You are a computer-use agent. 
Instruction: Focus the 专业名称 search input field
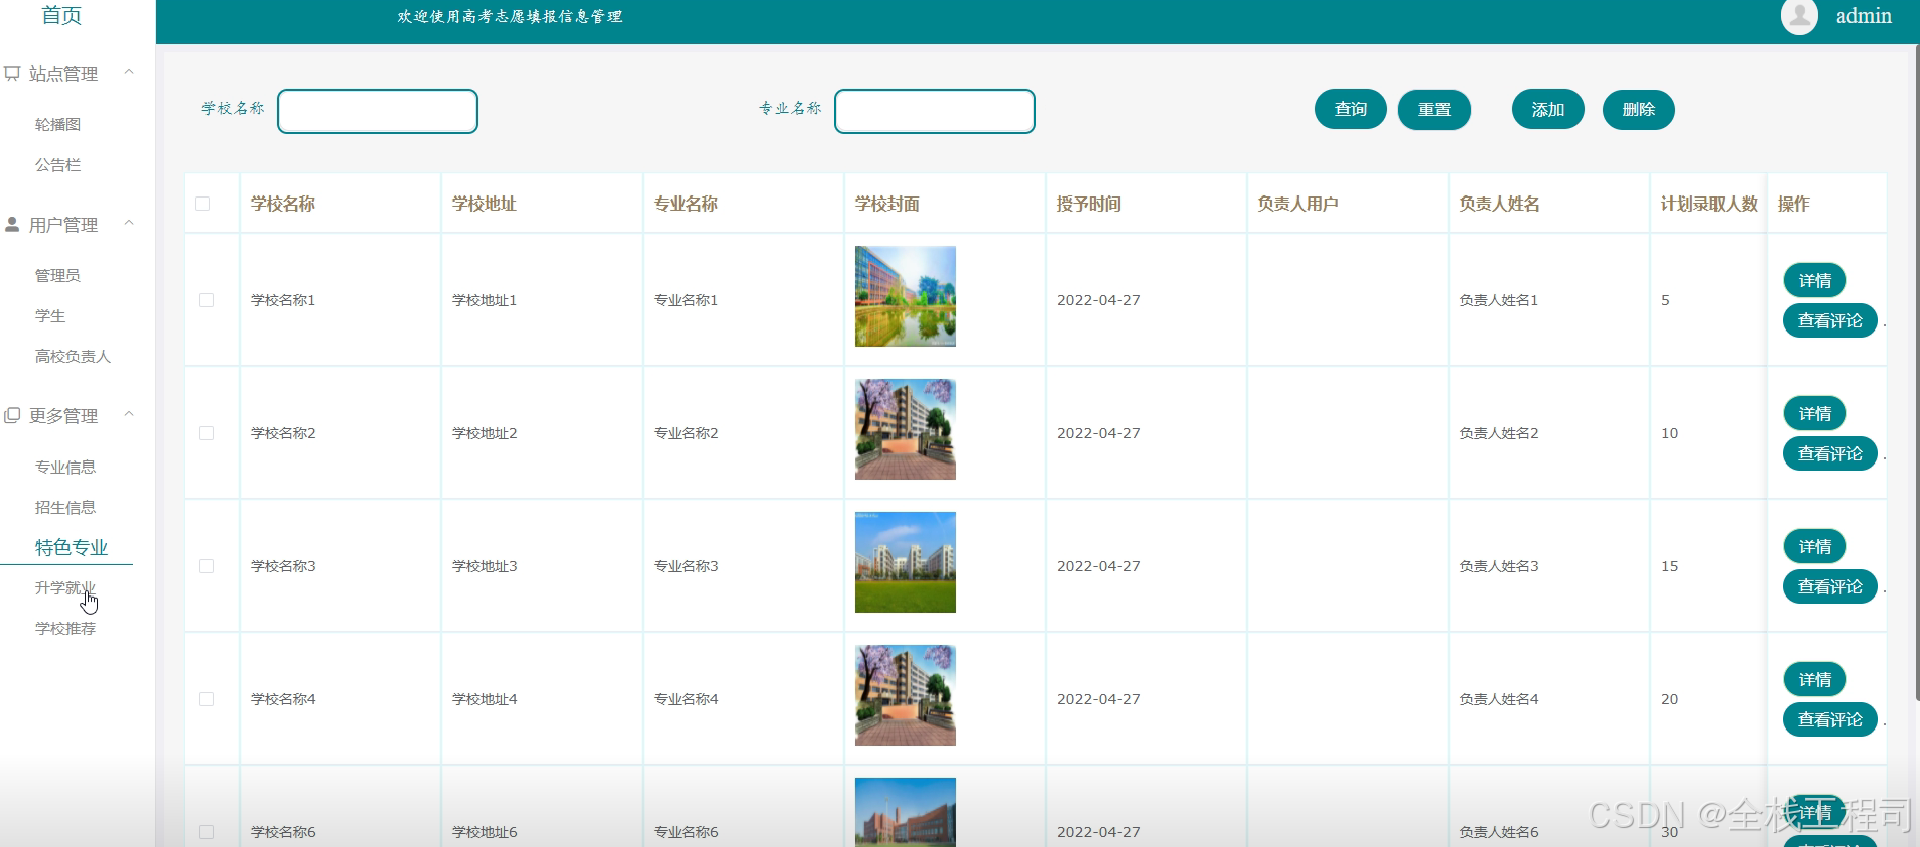point(935,111)
